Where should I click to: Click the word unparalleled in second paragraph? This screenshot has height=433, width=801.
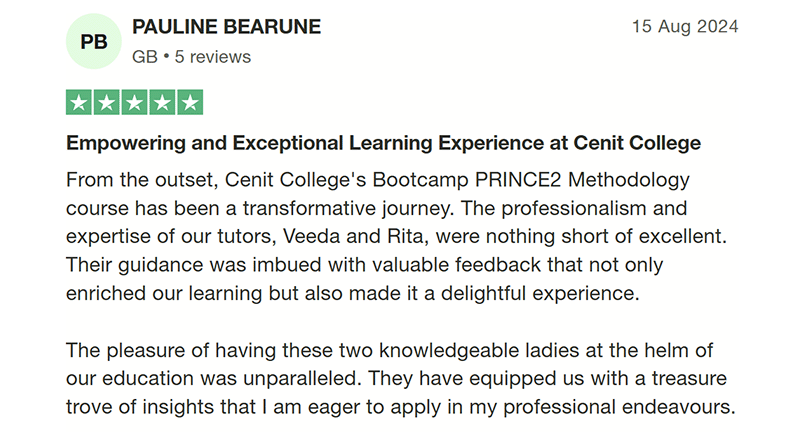click(302, 378)
